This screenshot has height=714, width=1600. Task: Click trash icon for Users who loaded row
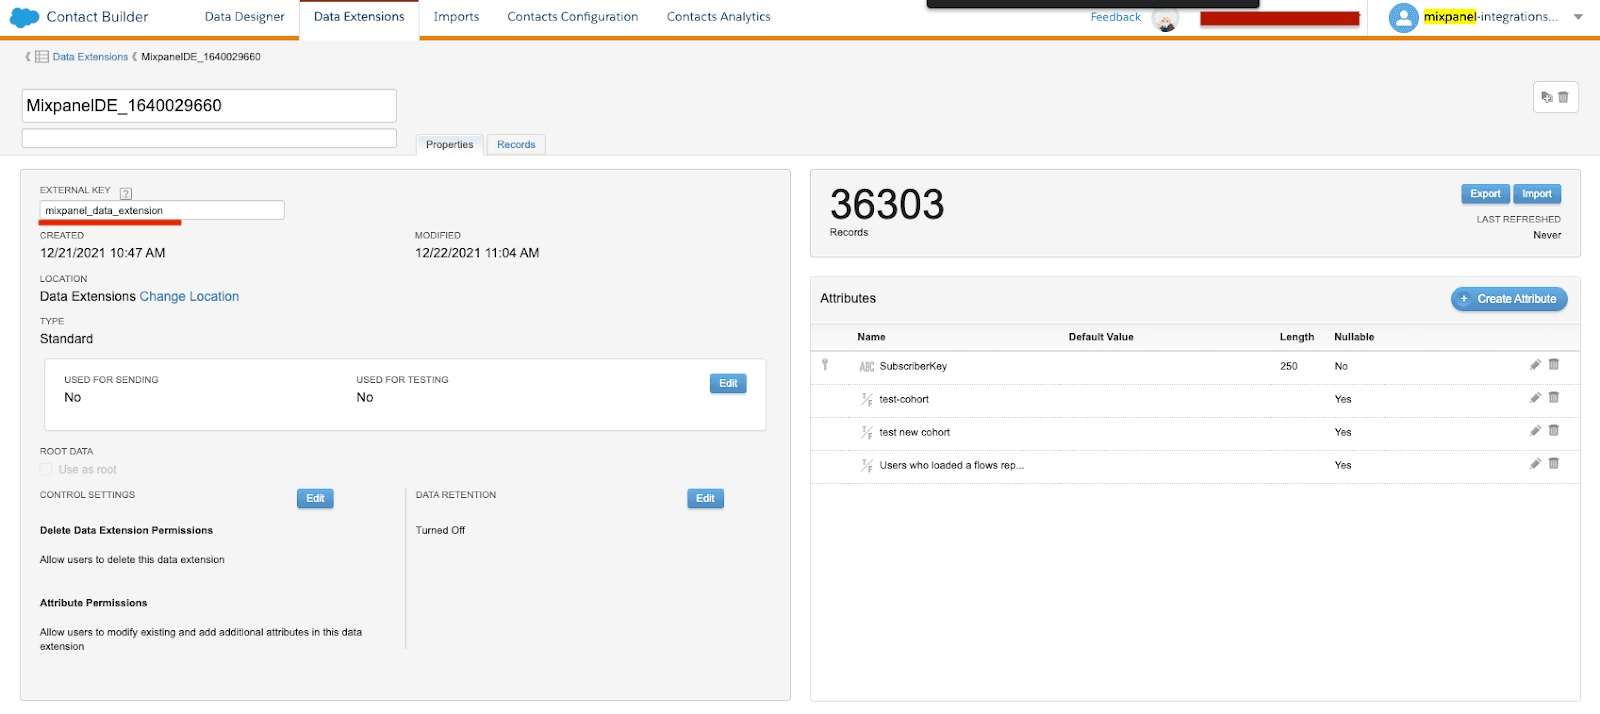click(1554, 464)
